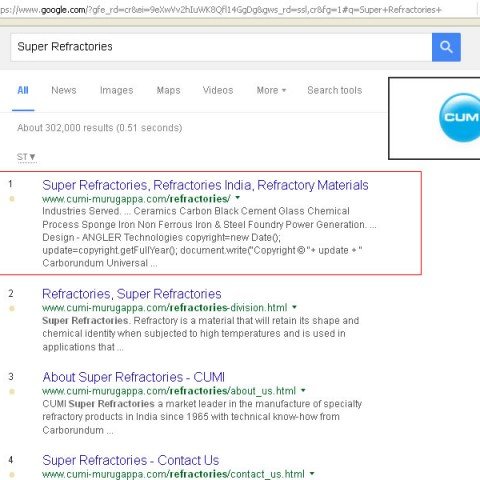Expand arrow next to contact_us.html URL
The width and height of the screenshot is (480, 480).
[312, 473]
